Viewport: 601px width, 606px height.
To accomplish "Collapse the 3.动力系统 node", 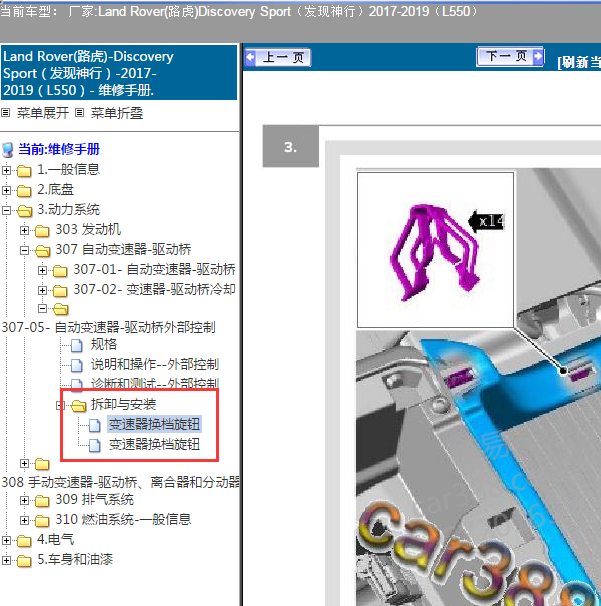I will [x=6, y=210].
